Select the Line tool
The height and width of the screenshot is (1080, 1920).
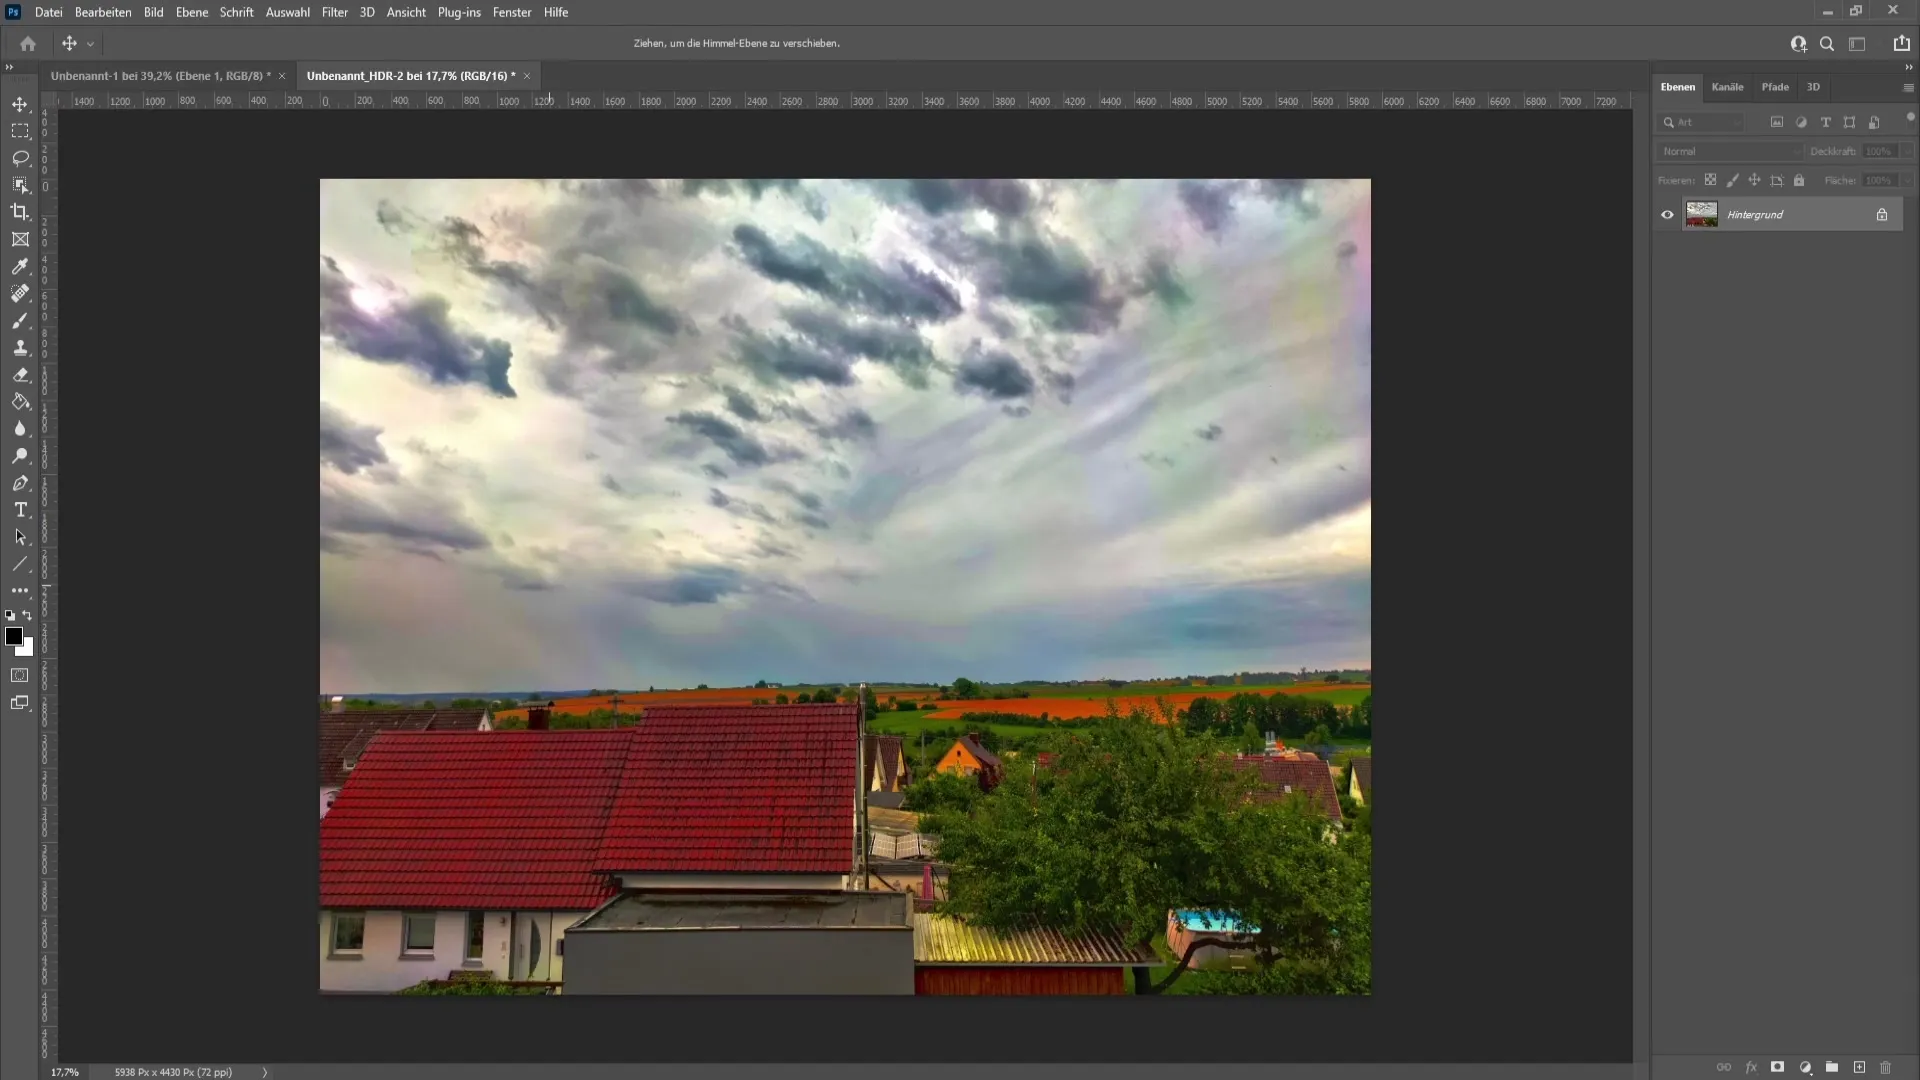[20, 564]
